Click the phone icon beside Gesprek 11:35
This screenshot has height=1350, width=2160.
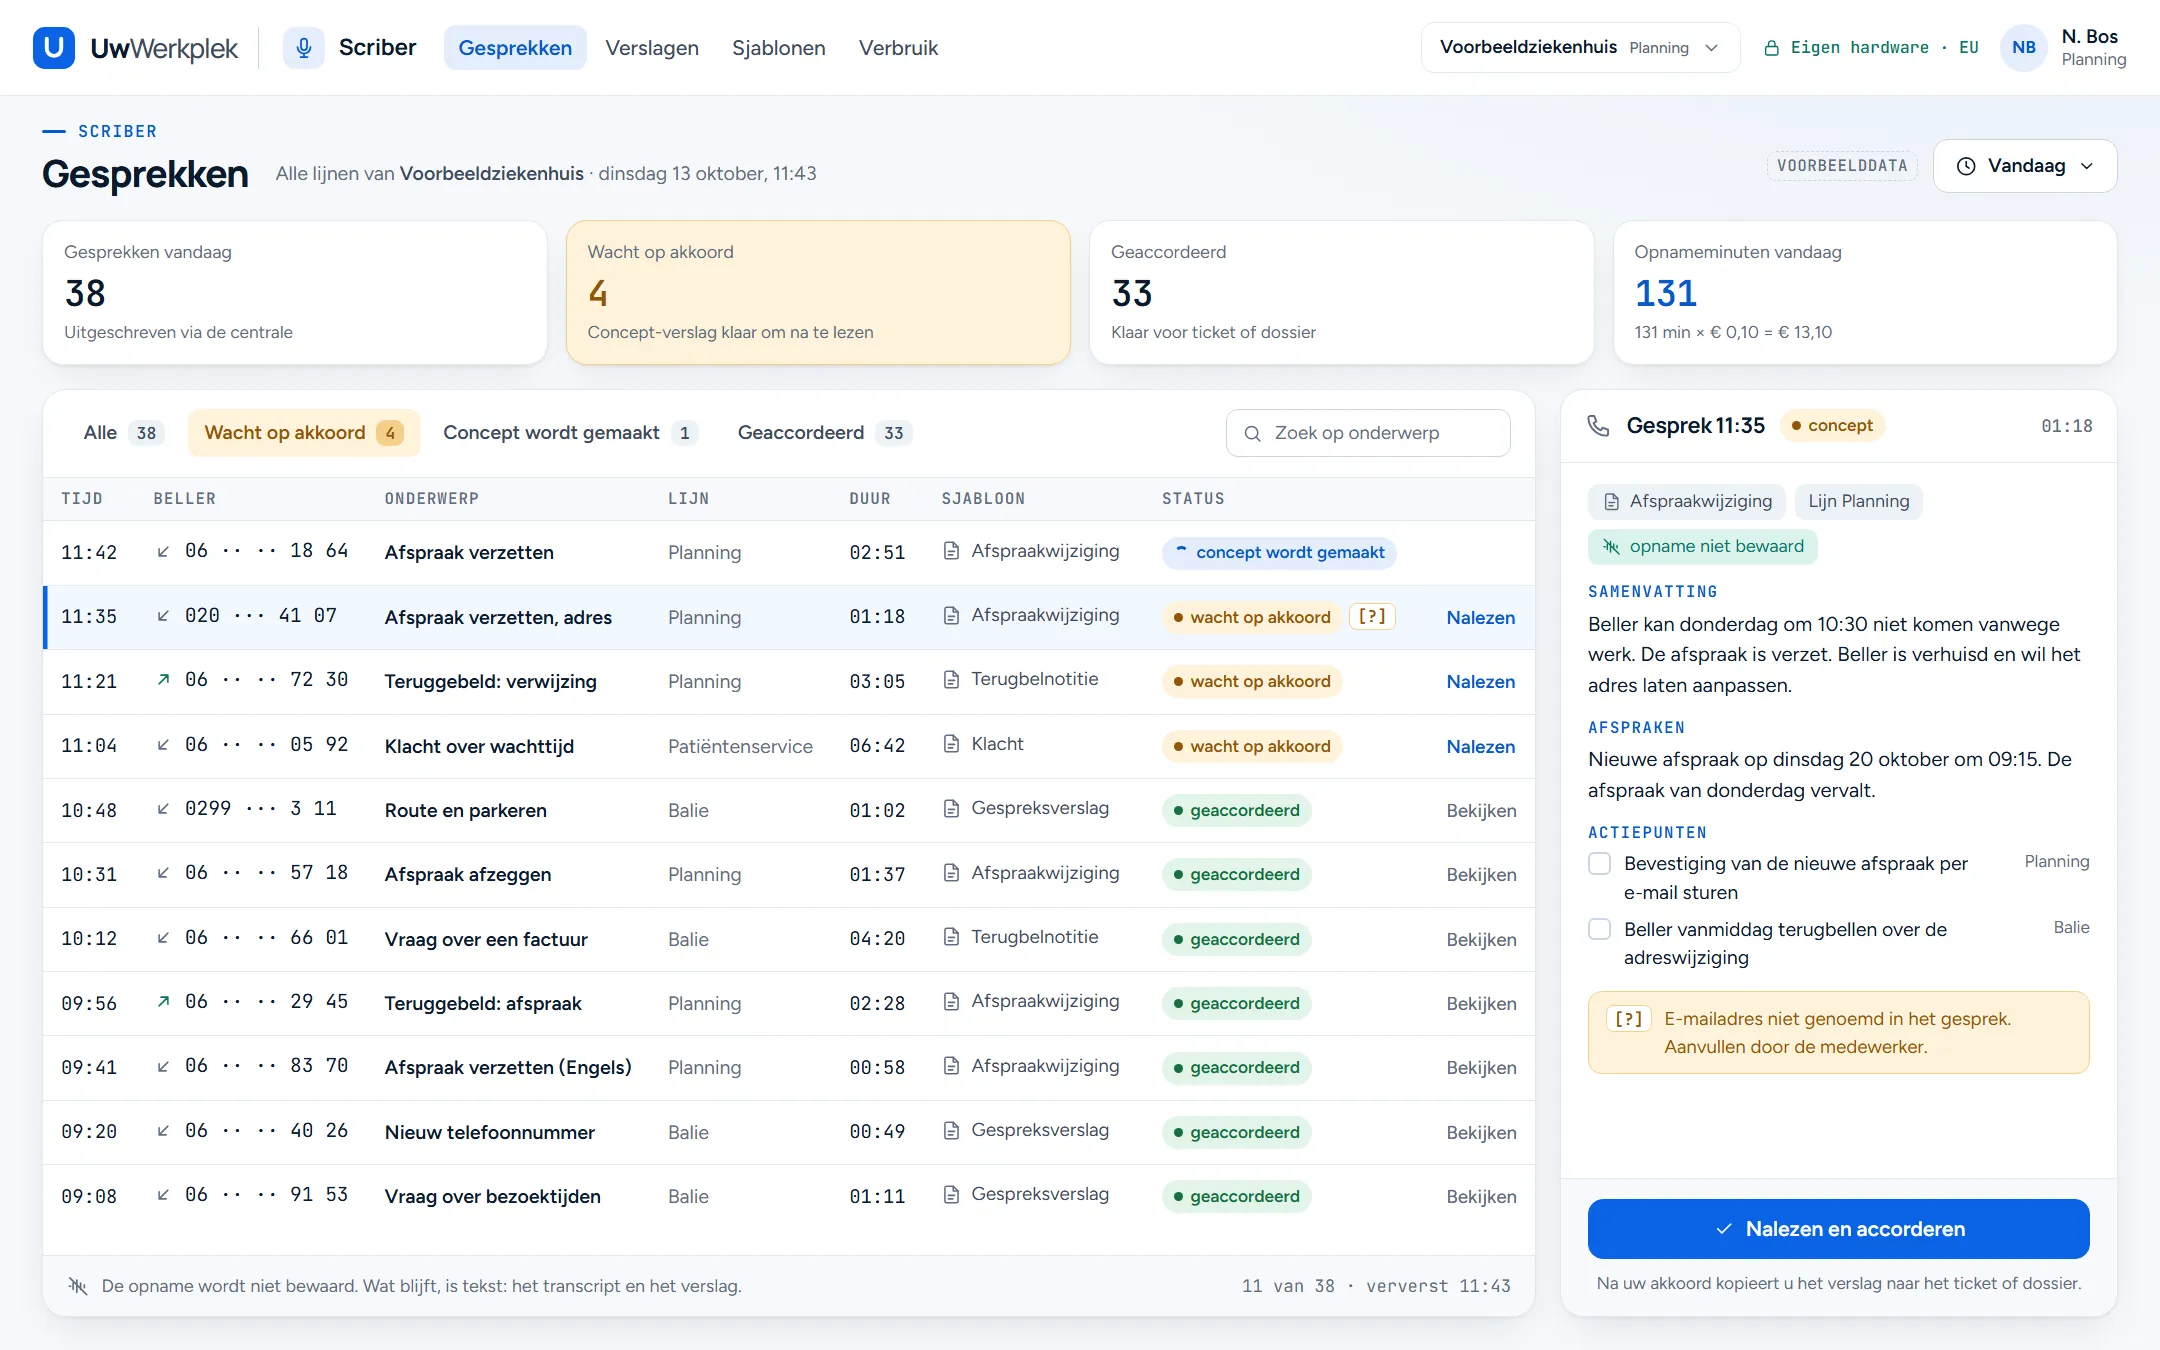pos(1599,426)
